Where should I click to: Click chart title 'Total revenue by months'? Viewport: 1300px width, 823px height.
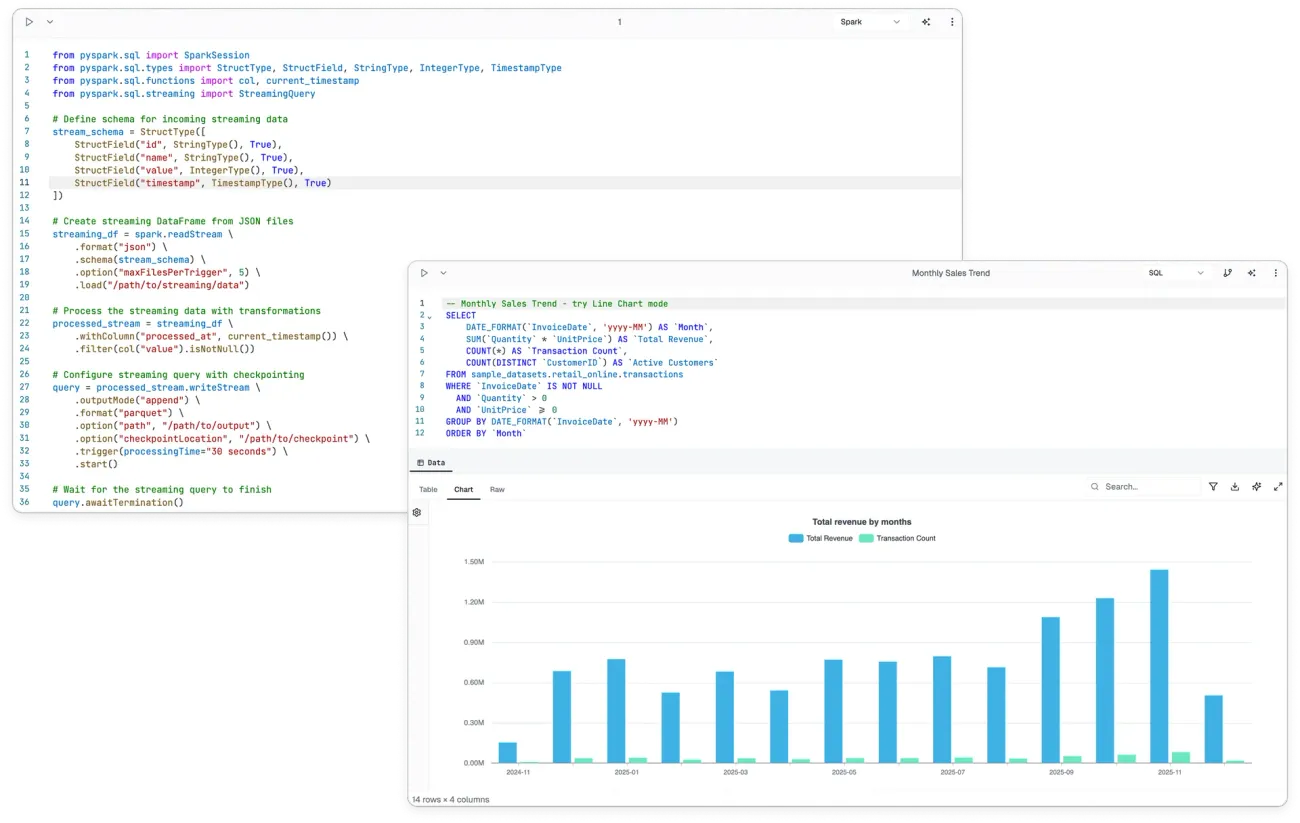[861, 522]
